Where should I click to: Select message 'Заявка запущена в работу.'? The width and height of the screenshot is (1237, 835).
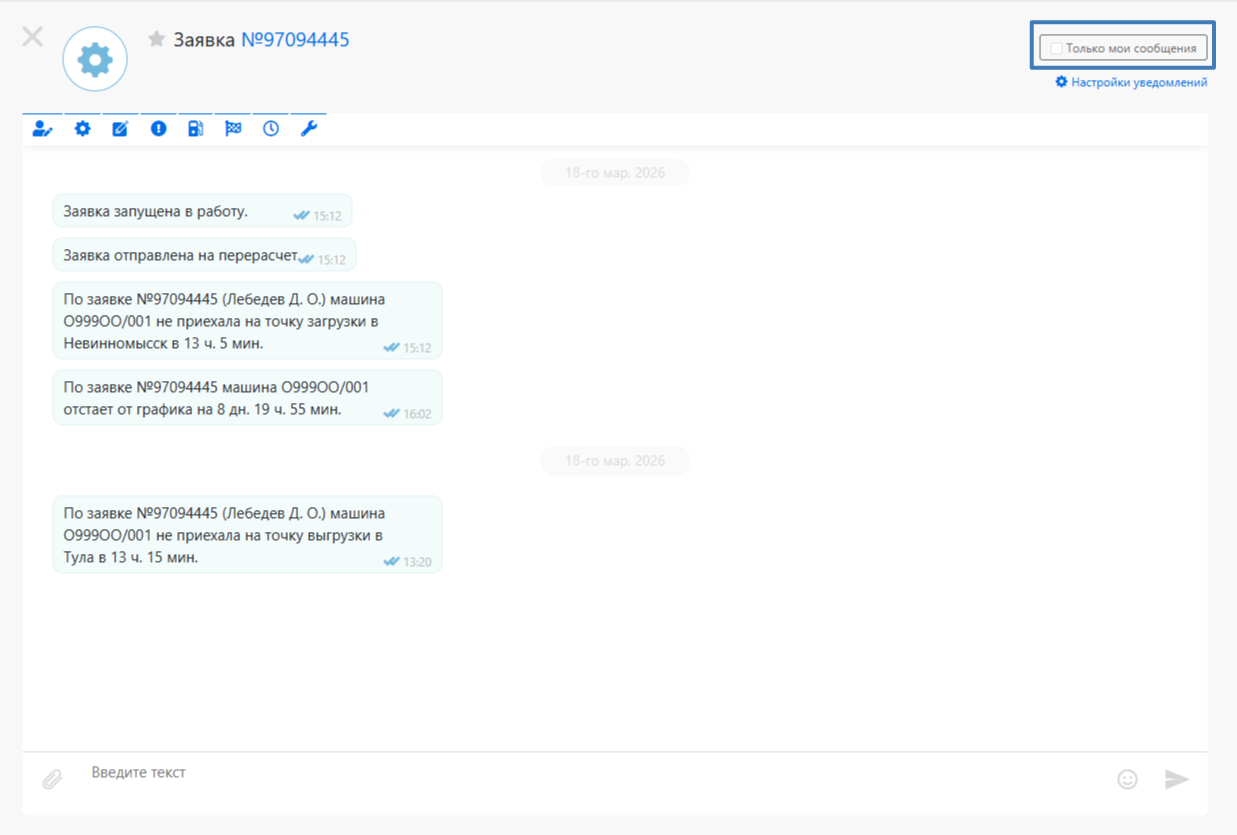202,211
